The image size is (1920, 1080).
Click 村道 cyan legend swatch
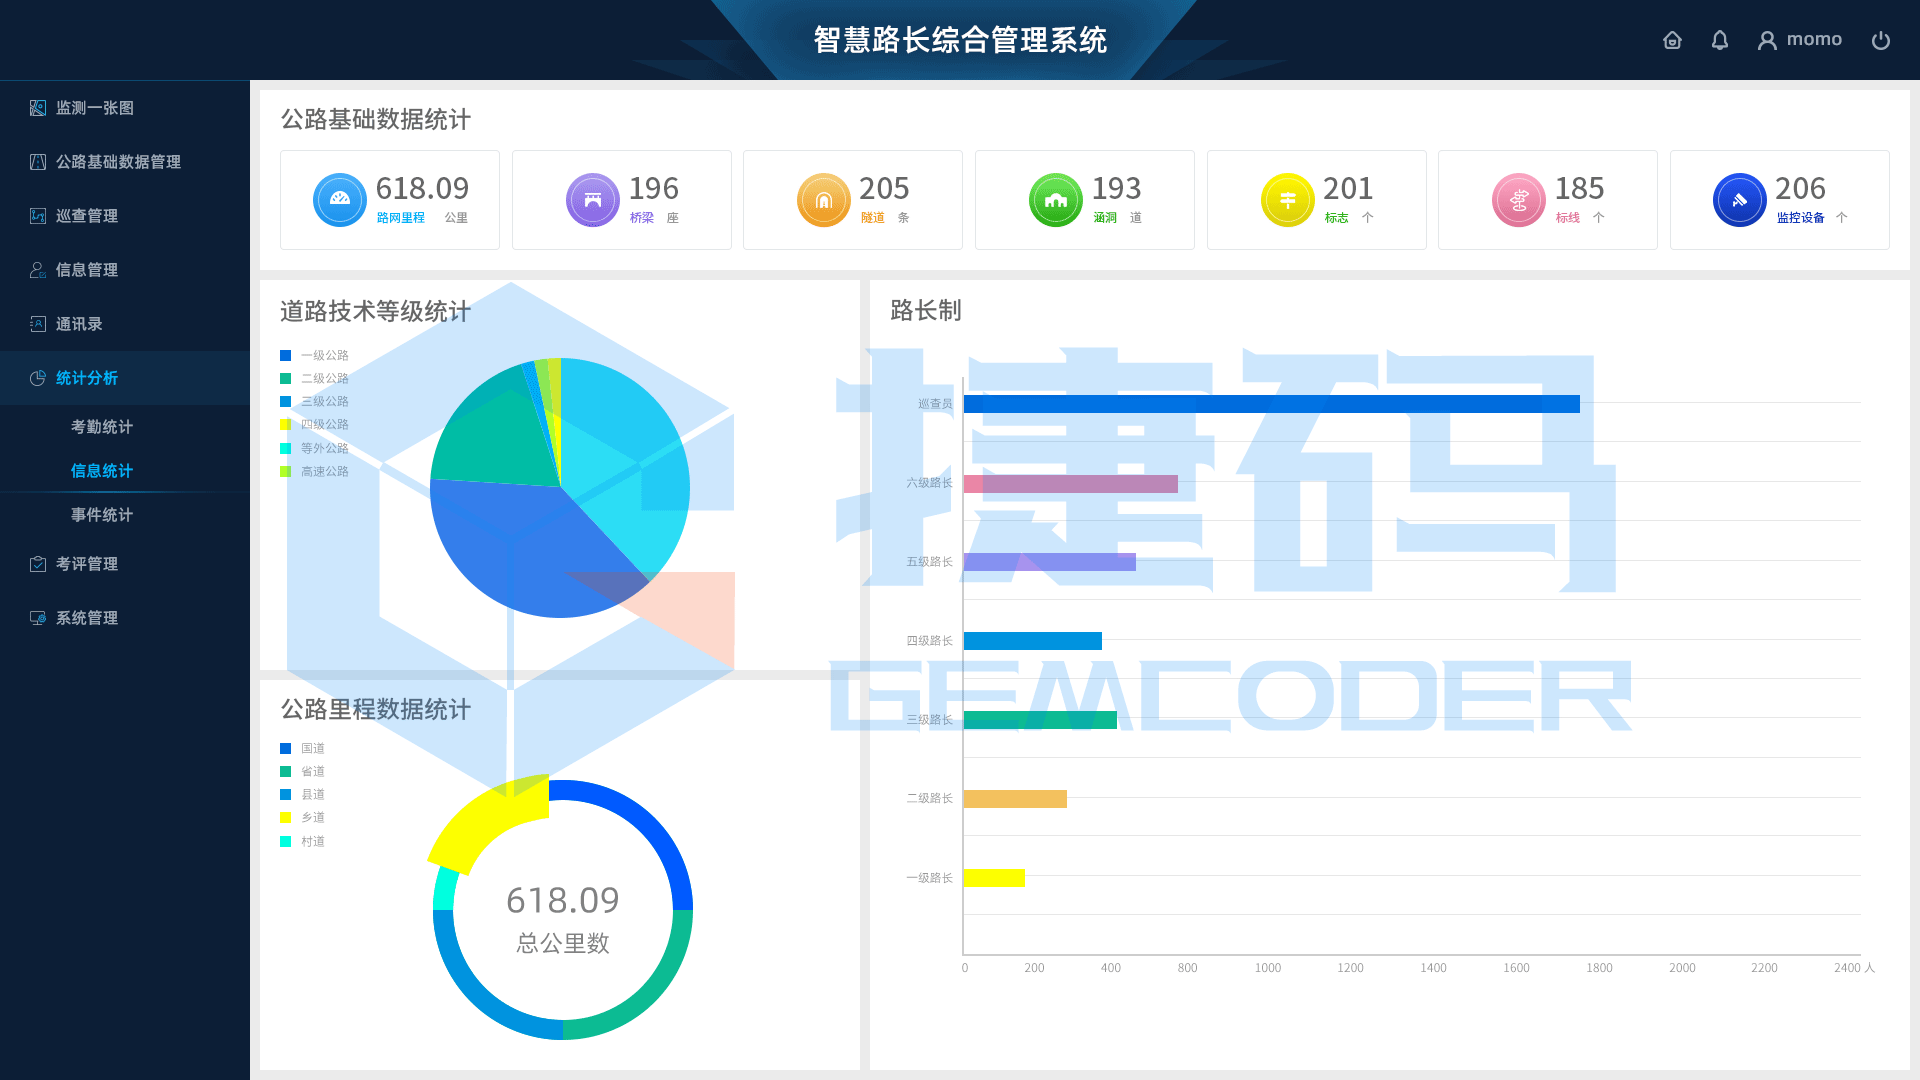[x=285, y=842]
